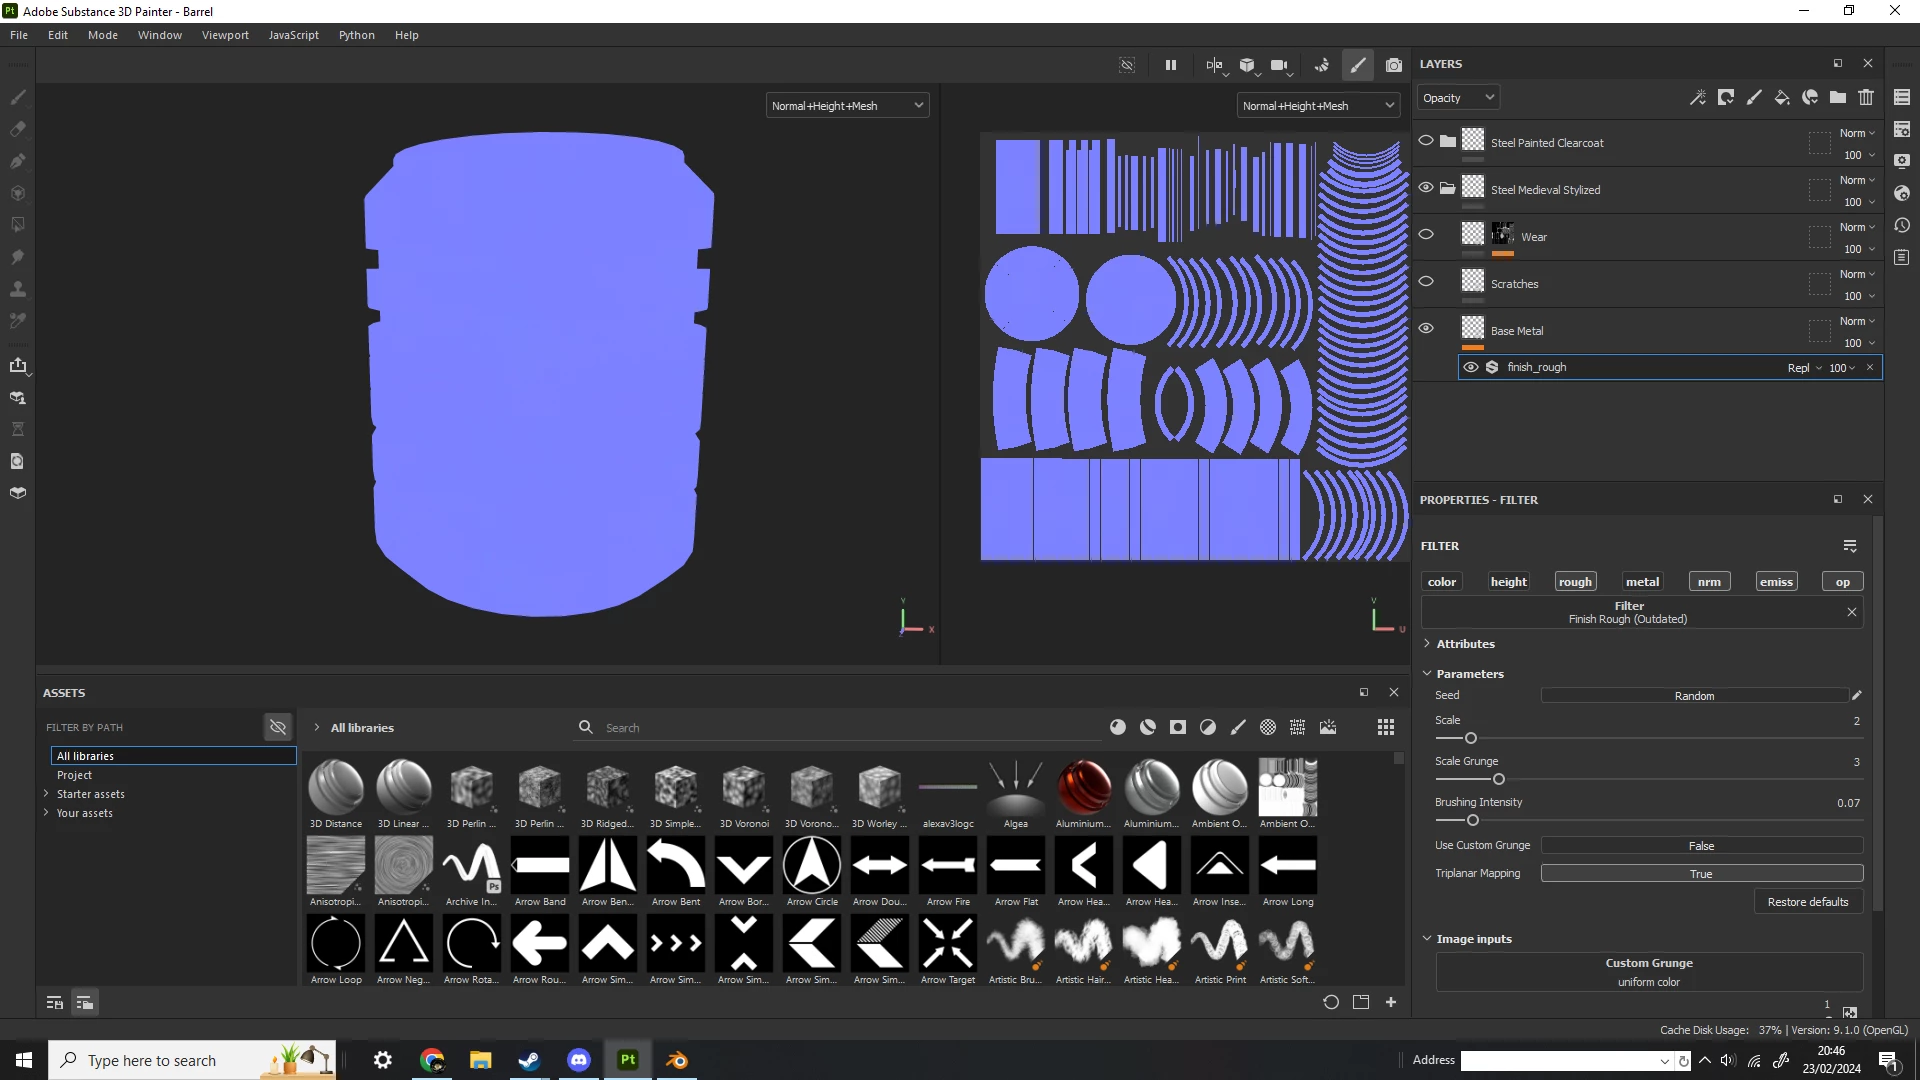Click the Random seed button

[x=1694, y=696]
